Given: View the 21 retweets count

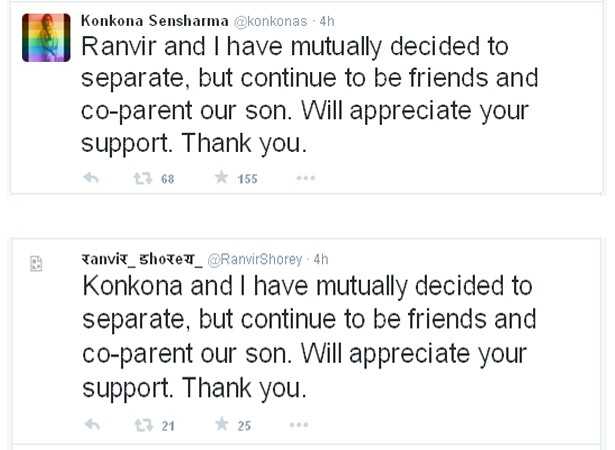Looking at the screenshot, I should click(x=167, y=426).
